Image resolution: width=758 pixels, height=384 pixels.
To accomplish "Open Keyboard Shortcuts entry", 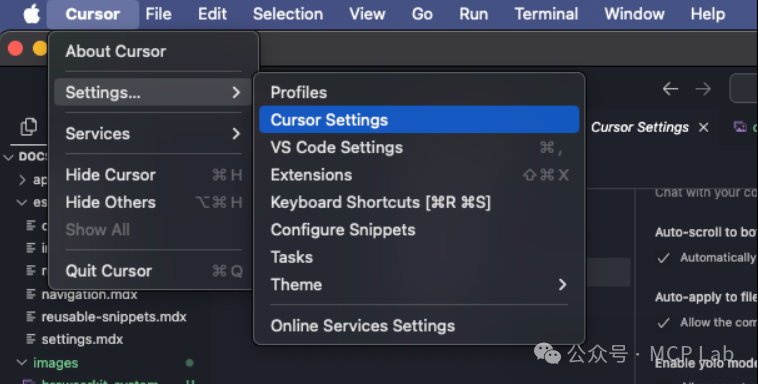I will 419,202.
